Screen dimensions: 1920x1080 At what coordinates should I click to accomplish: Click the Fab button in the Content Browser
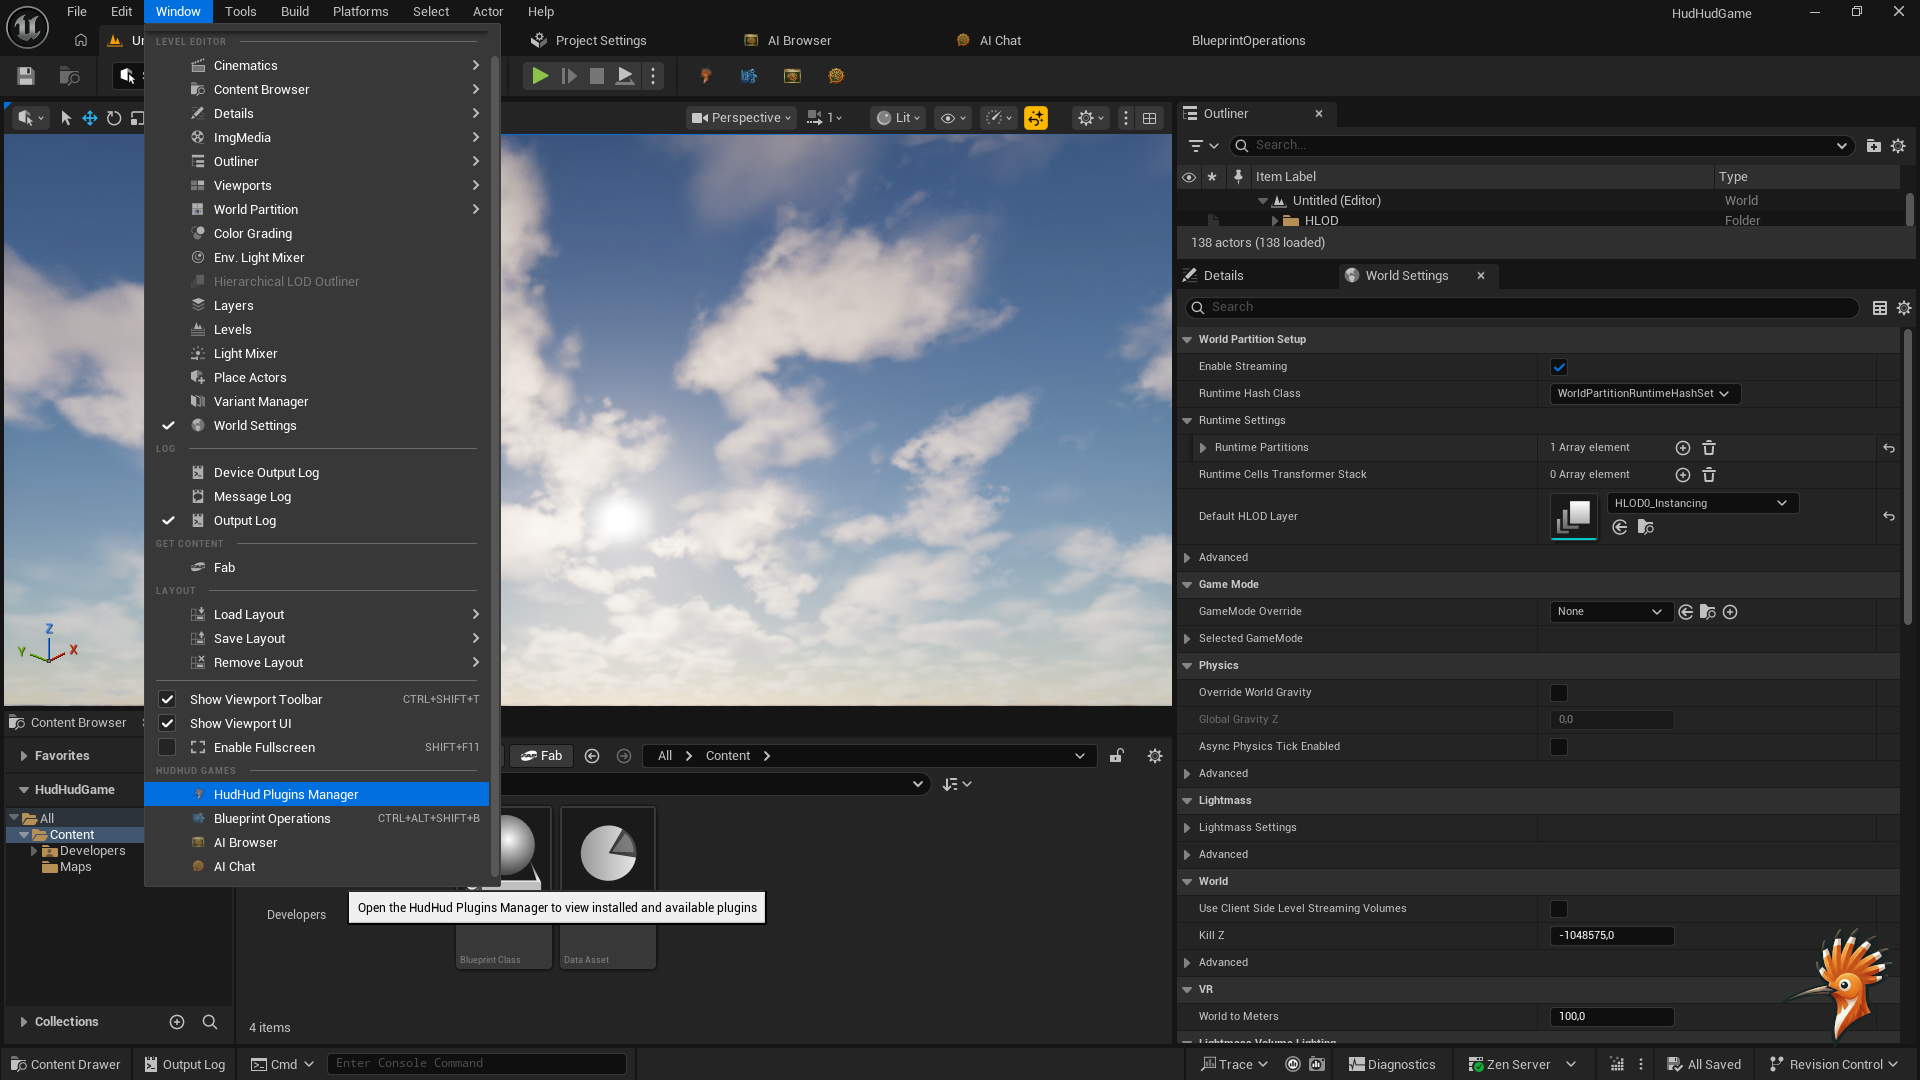pos(542,756)
